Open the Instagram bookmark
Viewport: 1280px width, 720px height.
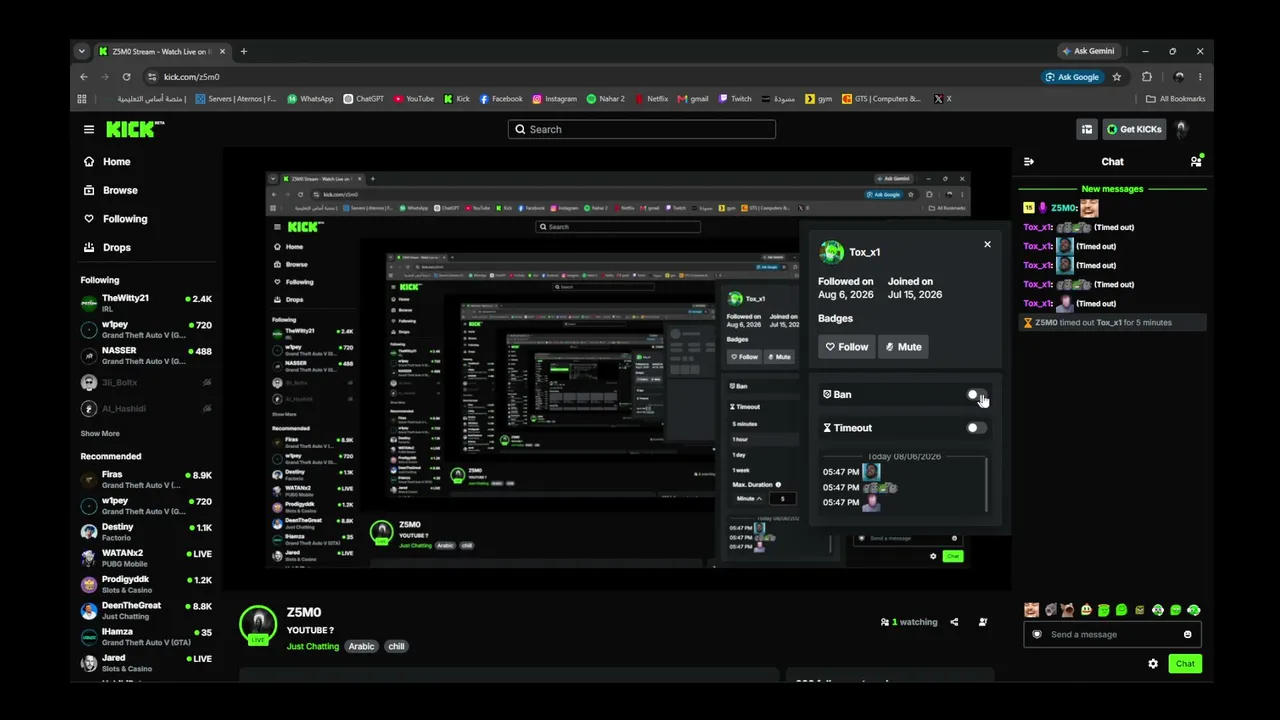point(555,99)
